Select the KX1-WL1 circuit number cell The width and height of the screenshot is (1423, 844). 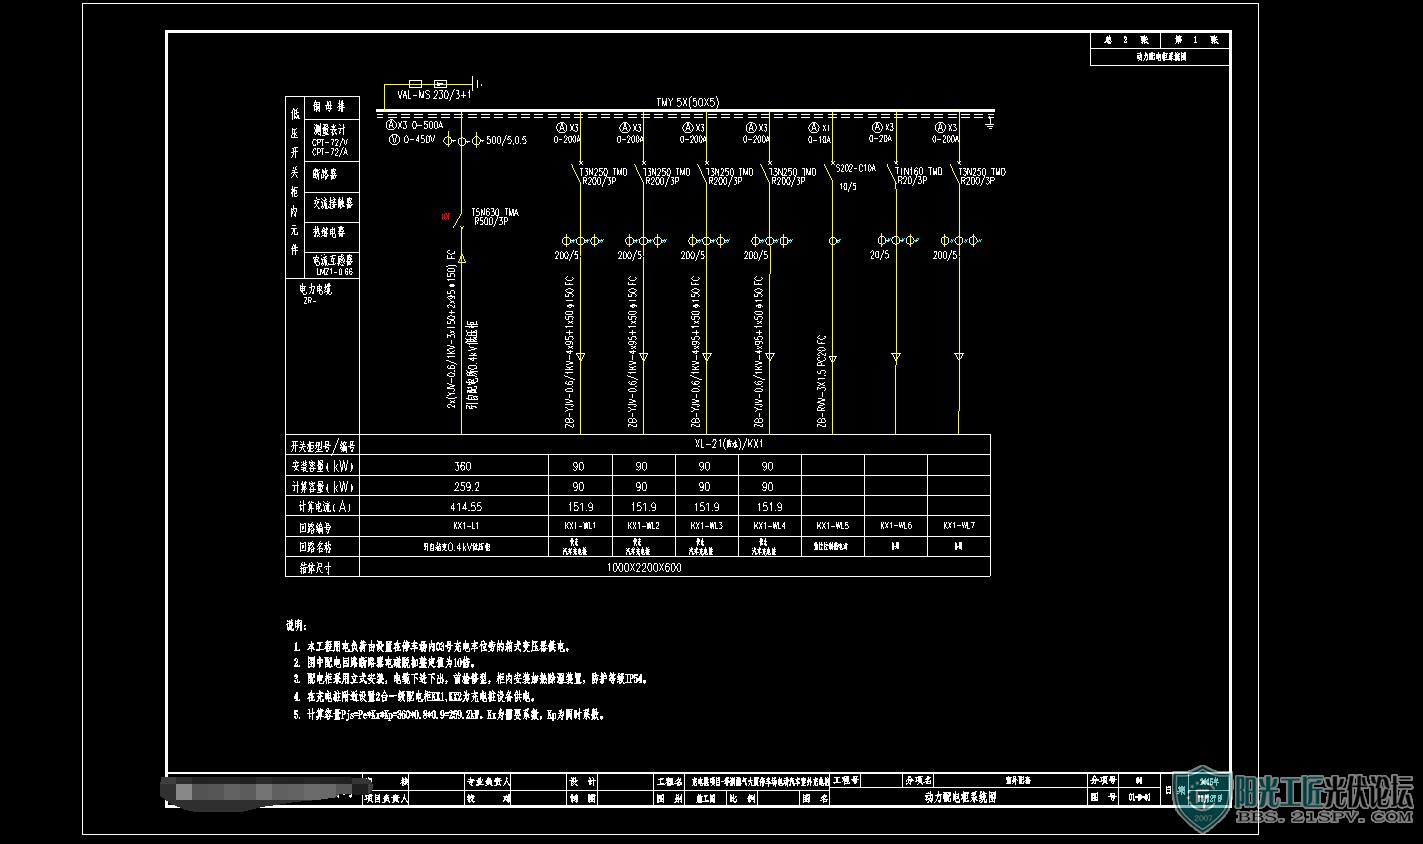pyautogui.click(x=580, y=525)
